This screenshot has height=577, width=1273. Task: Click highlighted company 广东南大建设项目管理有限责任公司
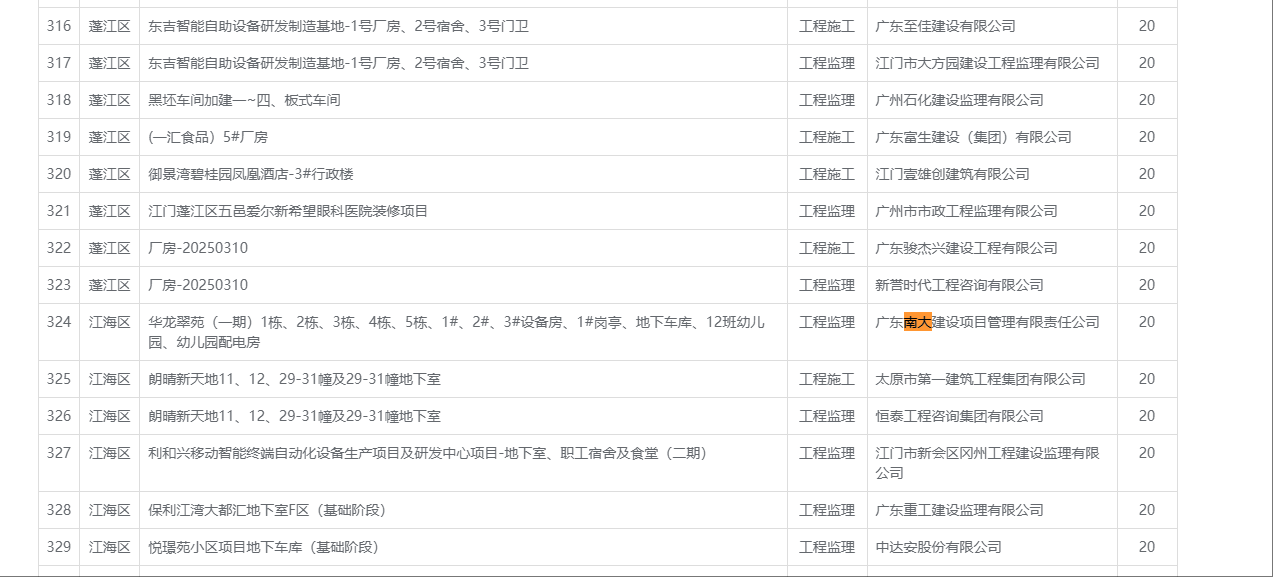(x=987, y=322)
